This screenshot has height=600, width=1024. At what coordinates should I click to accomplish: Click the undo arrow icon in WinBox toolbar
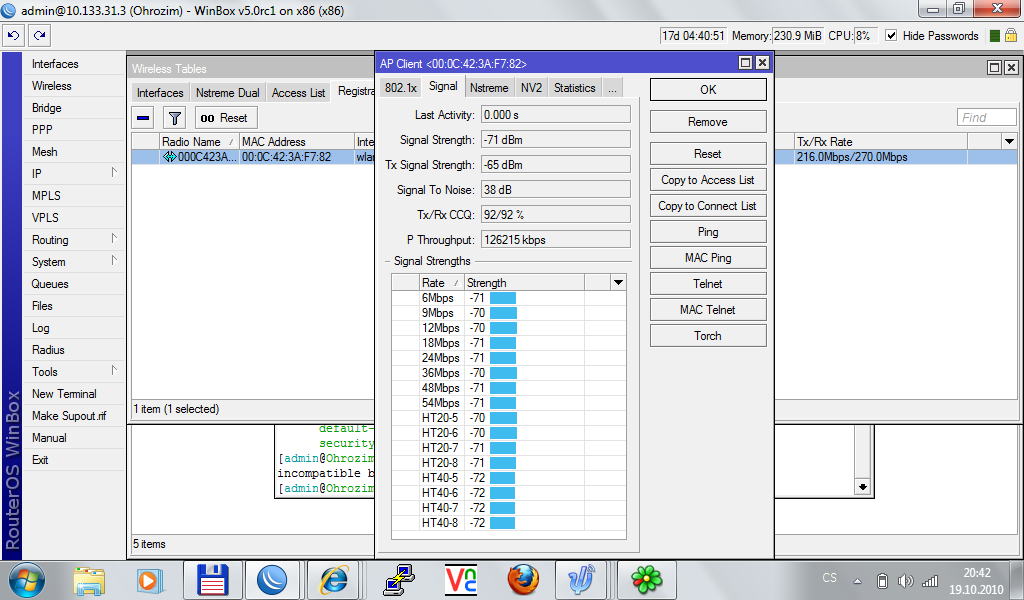[x=13, y=36]
